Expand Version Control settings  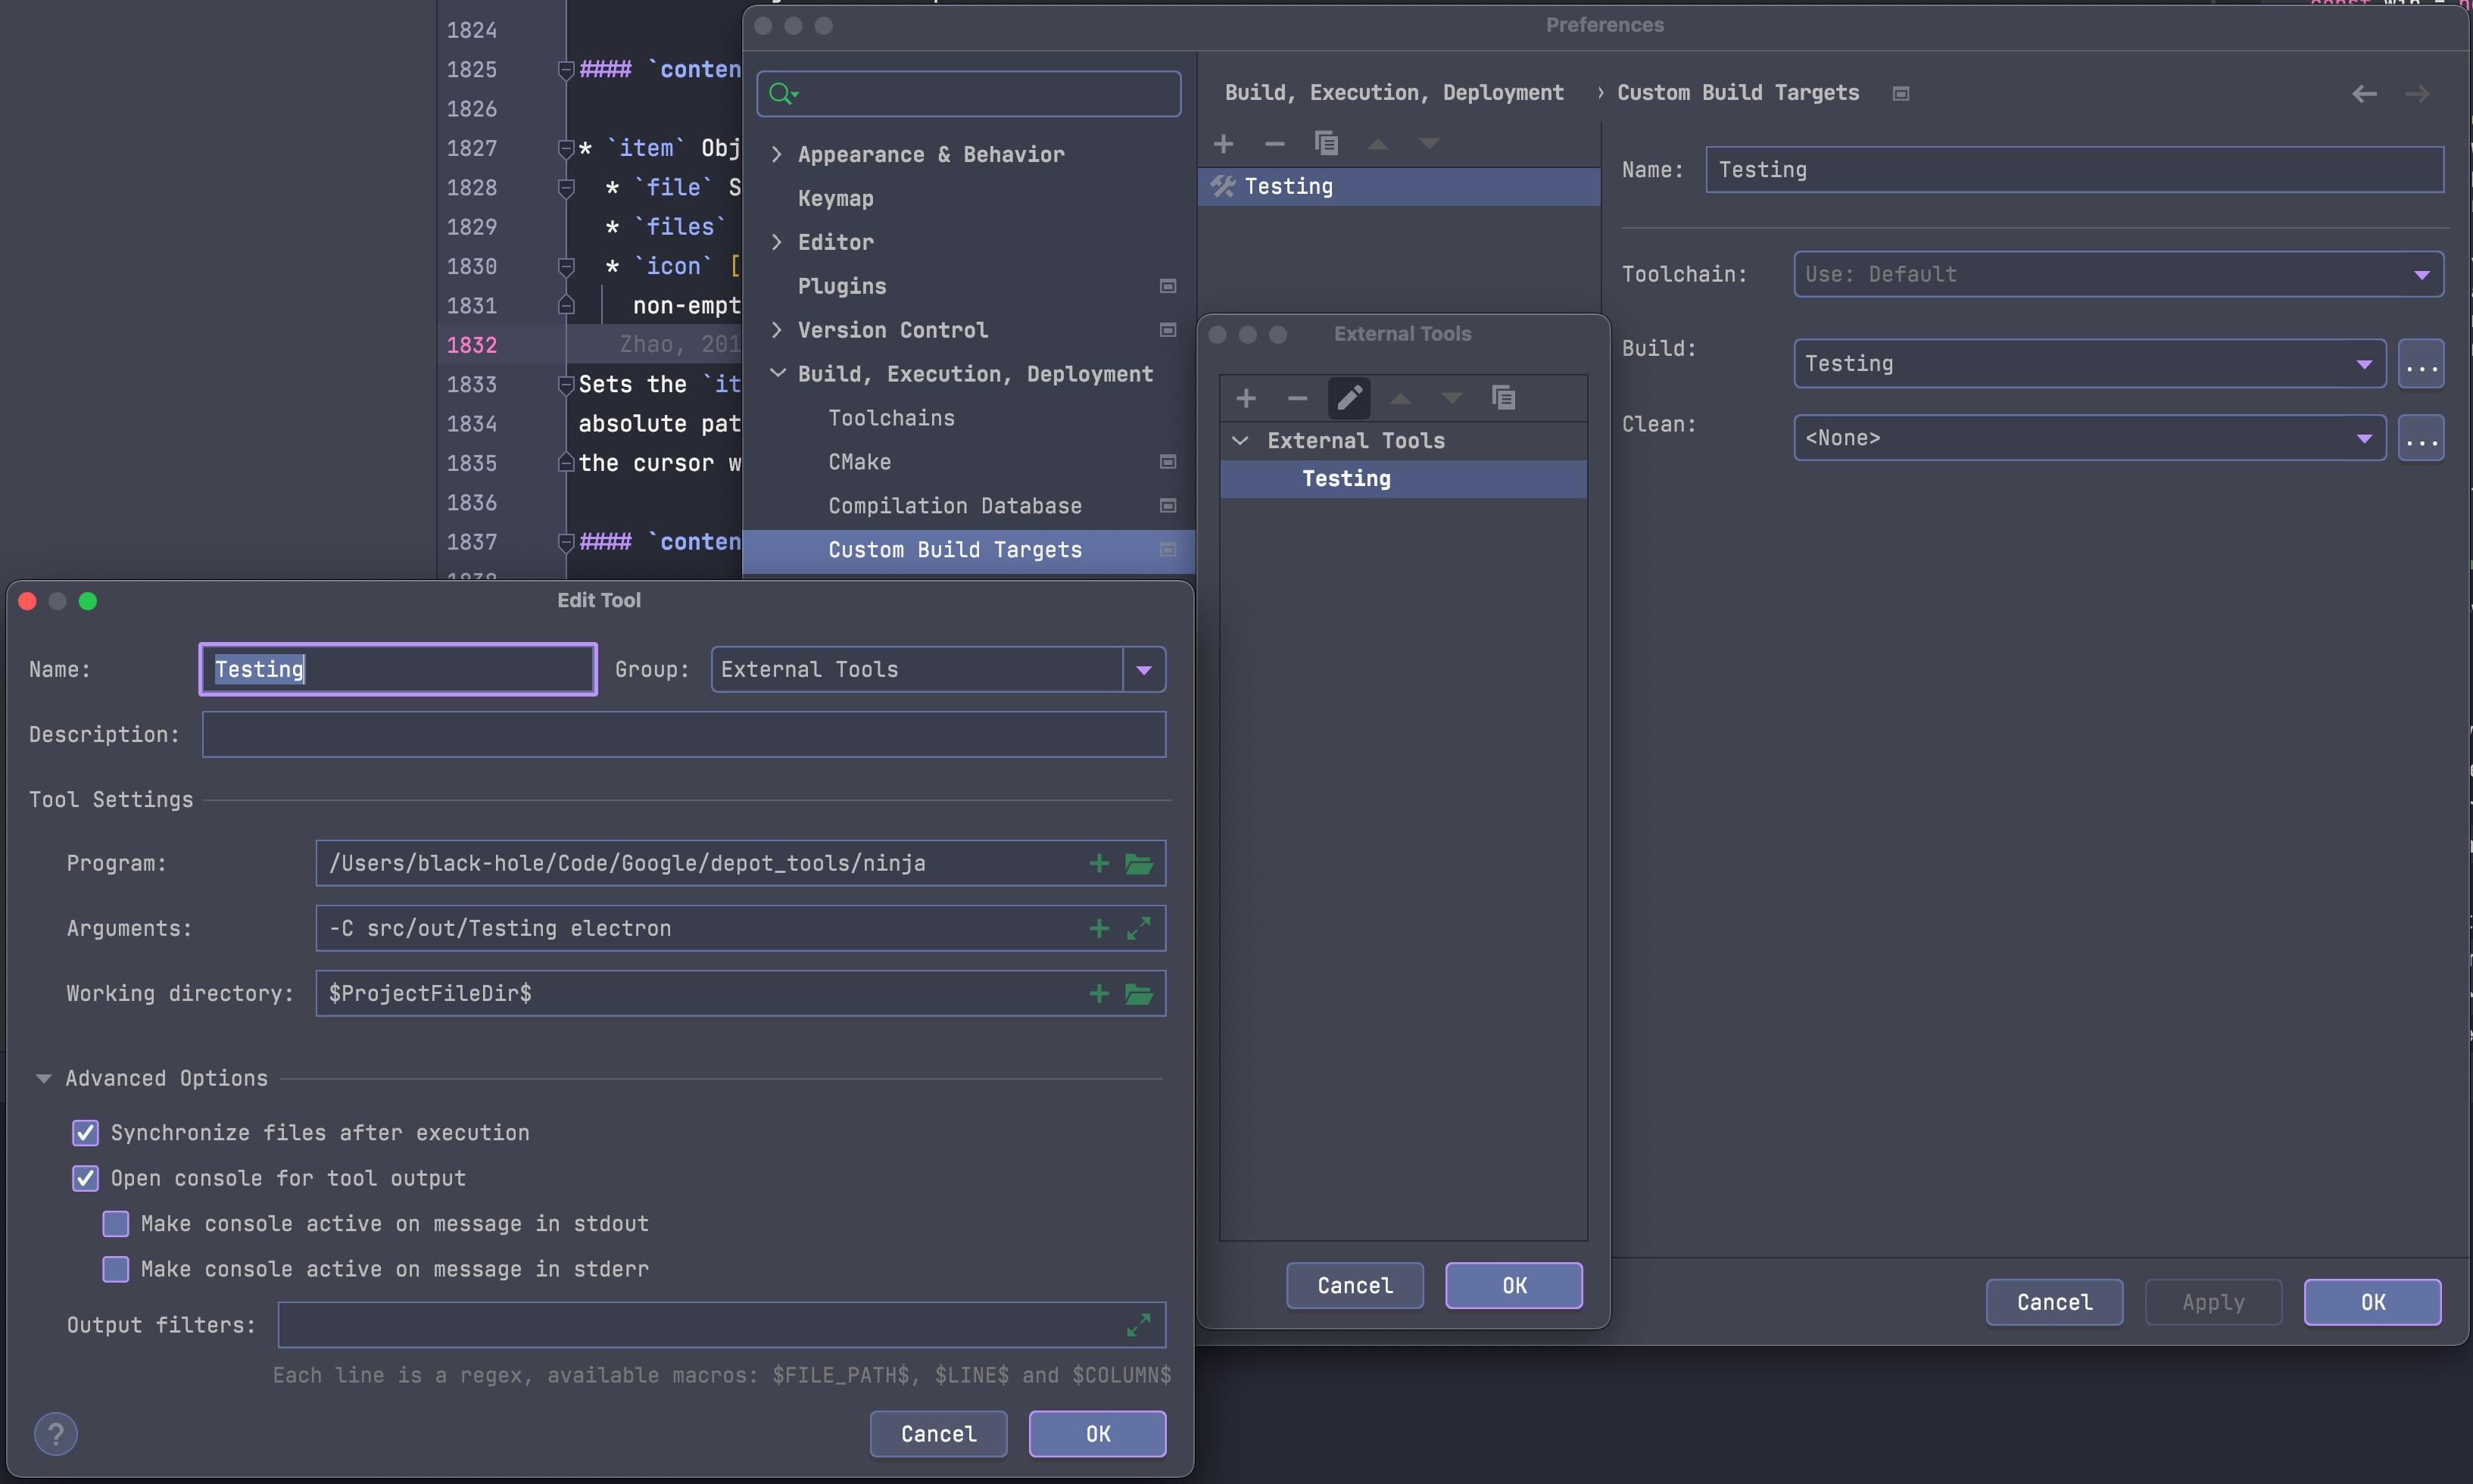pyautogui.click(x=777, y=330)
